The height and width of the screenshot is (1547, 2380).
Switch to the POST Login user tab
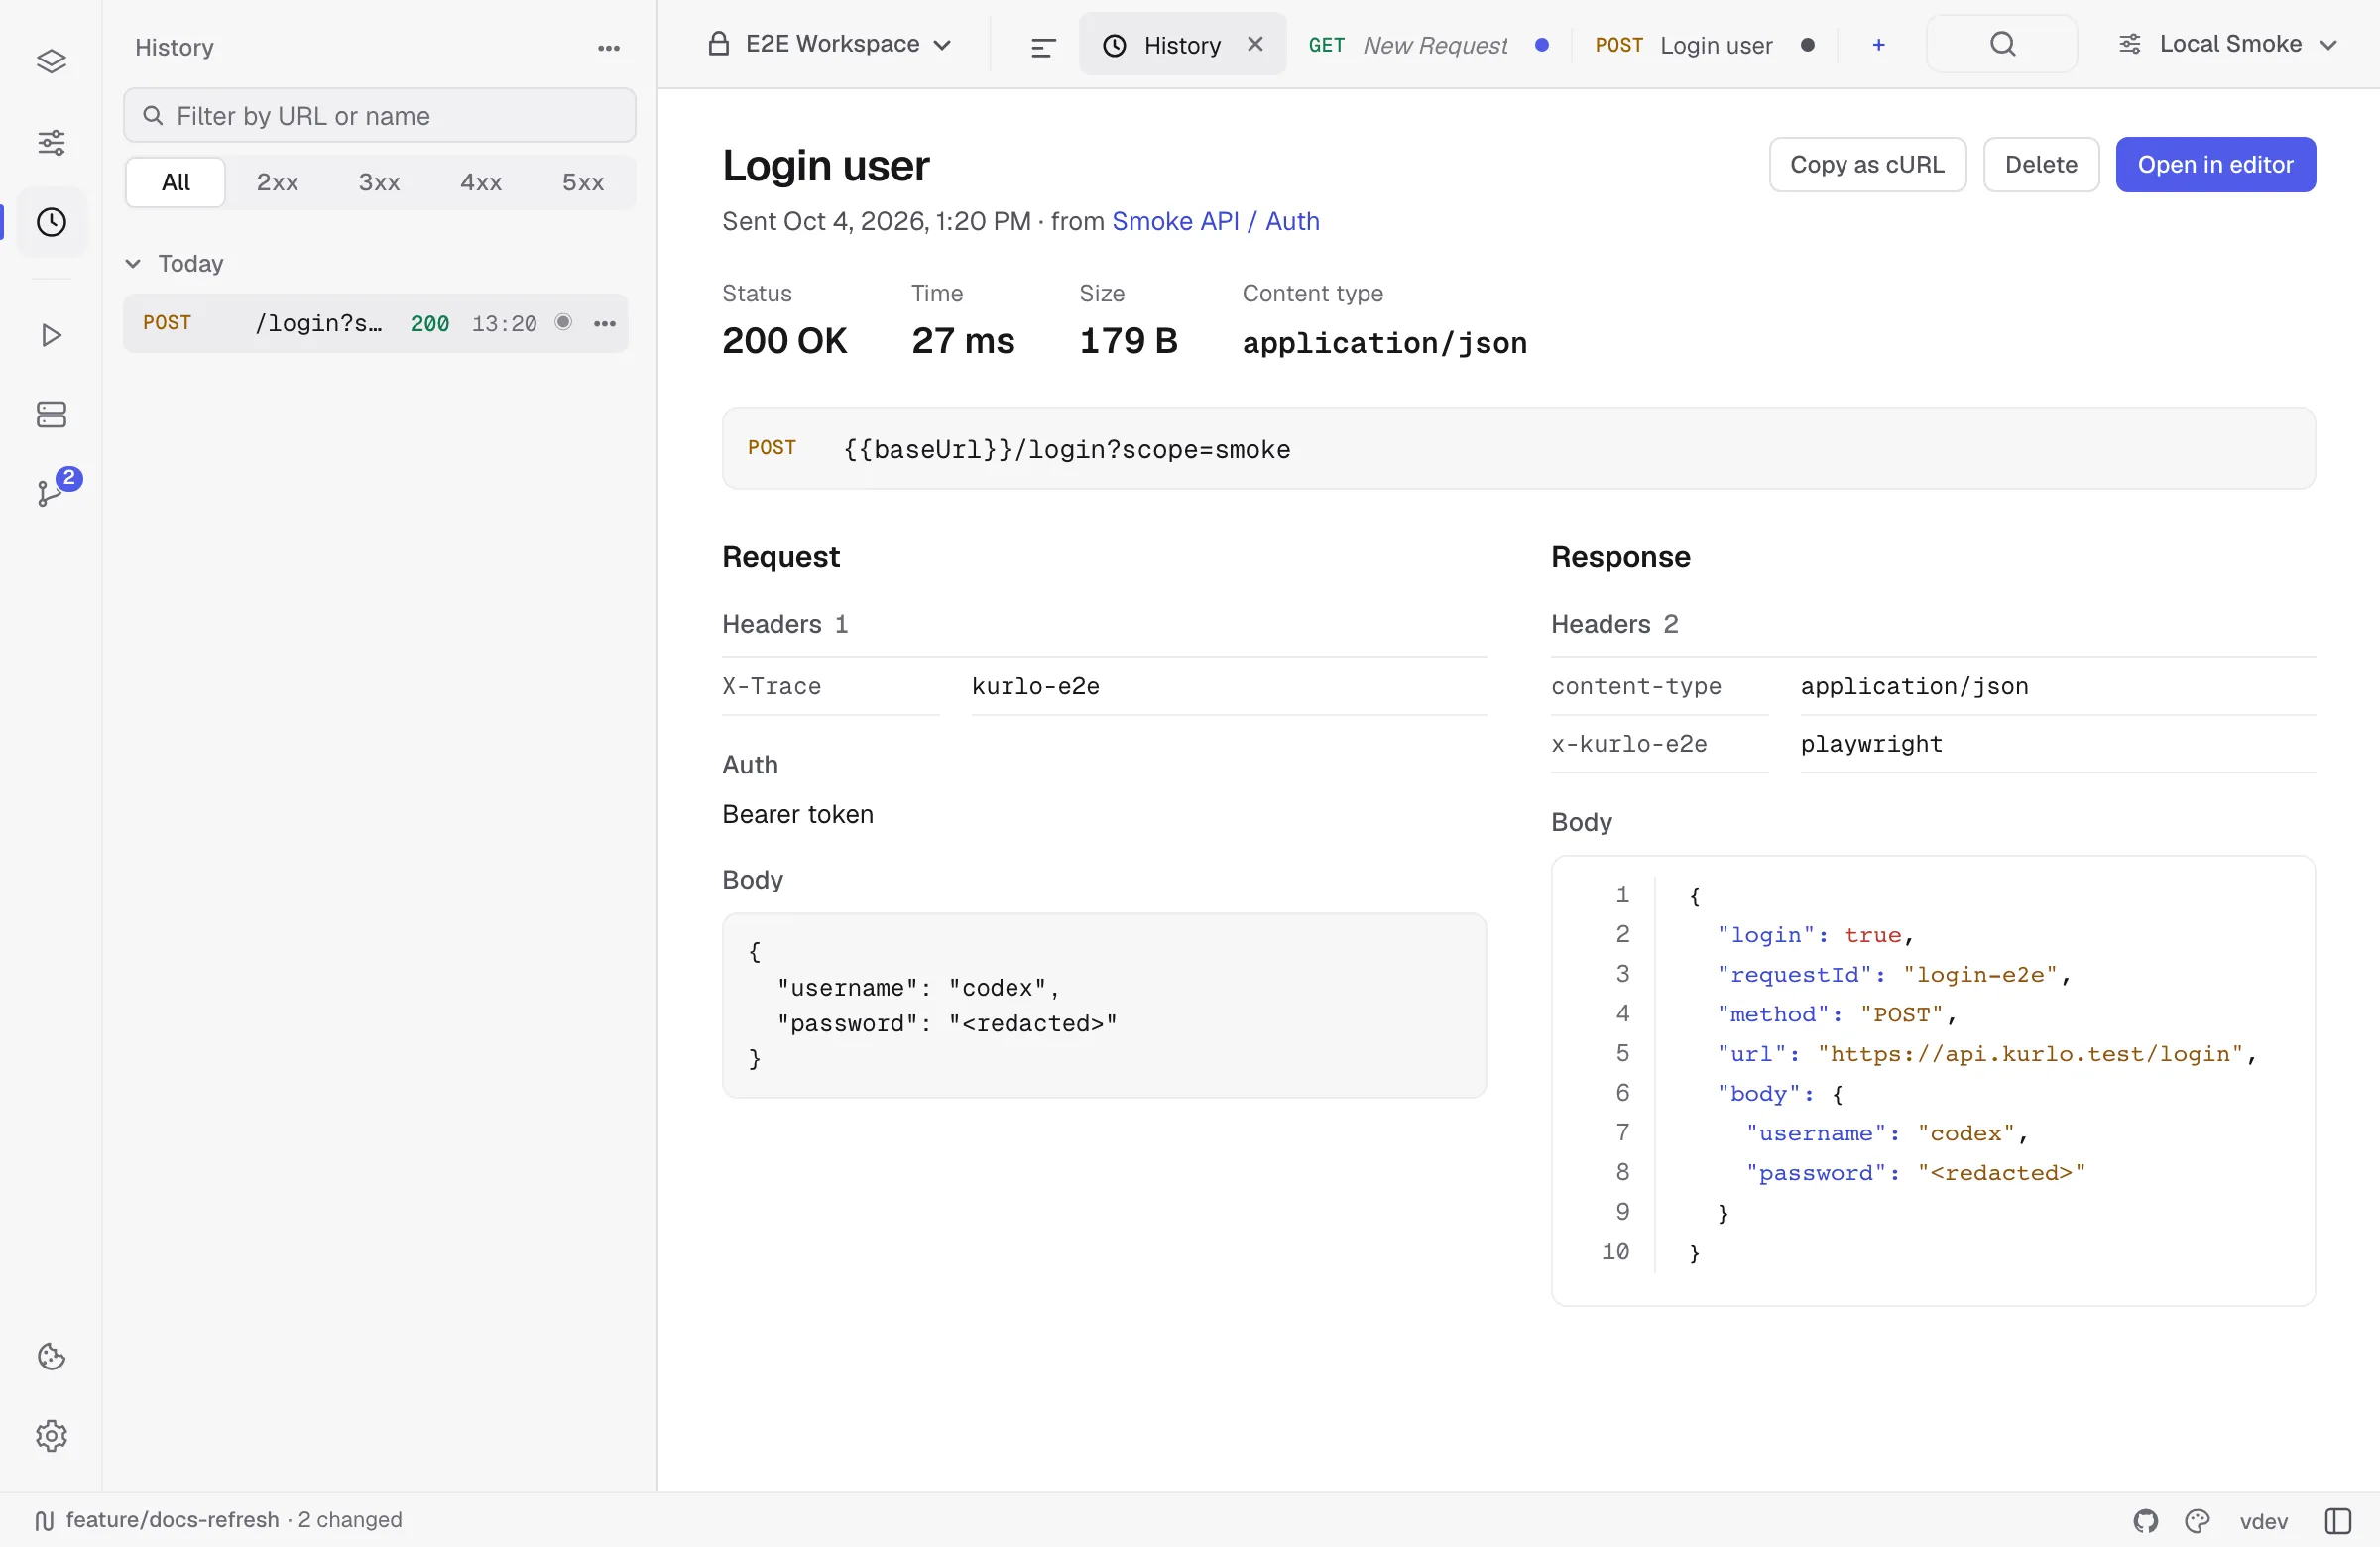1704,44
